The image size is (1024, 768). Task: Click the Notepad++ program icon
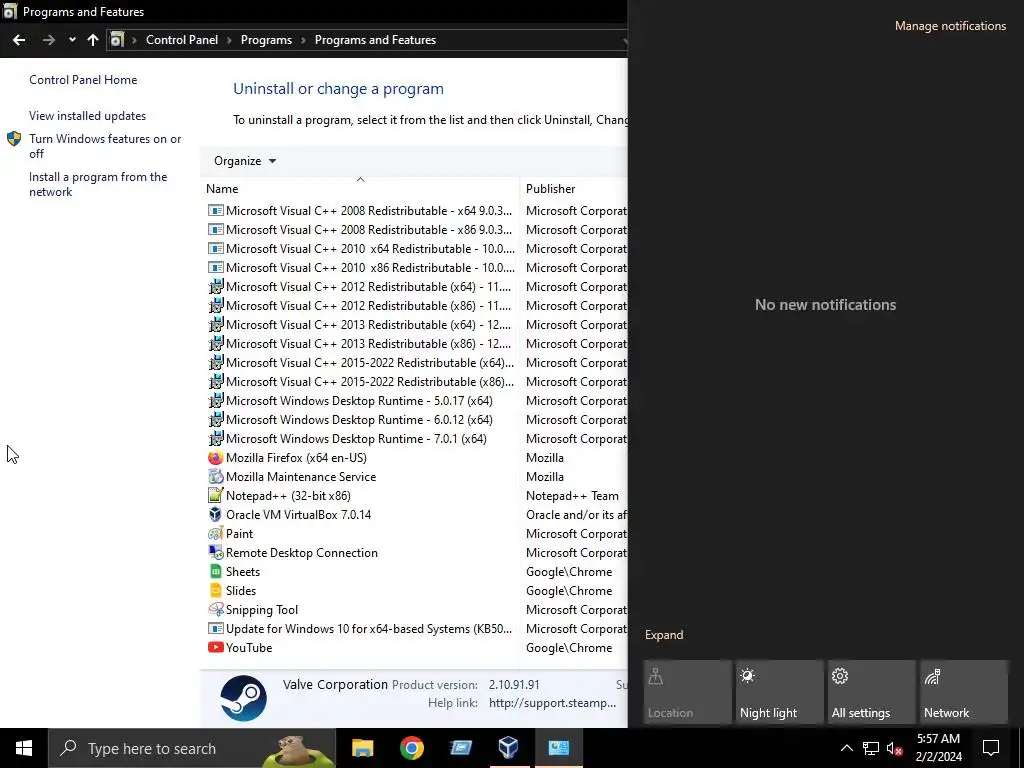tap(216, 496)
